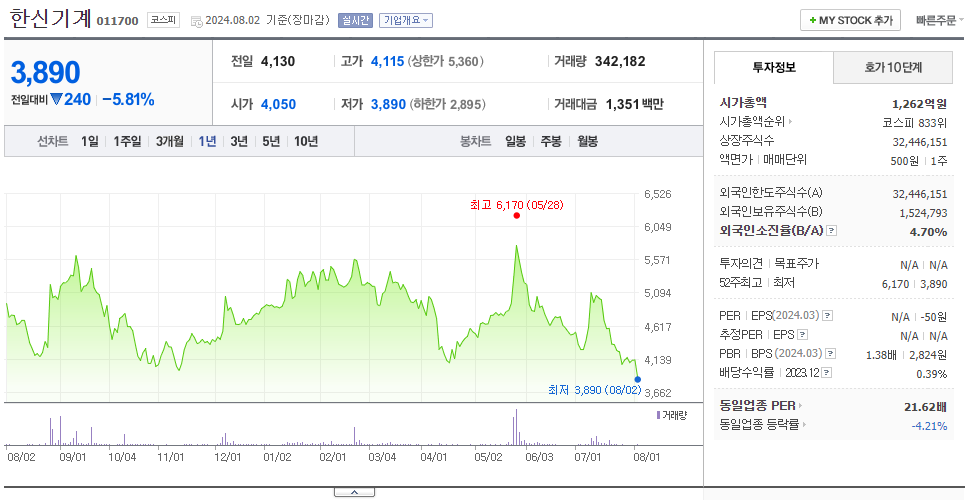Screen dimensions: 968x500
Task: Click the 52주최고 label
Action: click(741, 283)
